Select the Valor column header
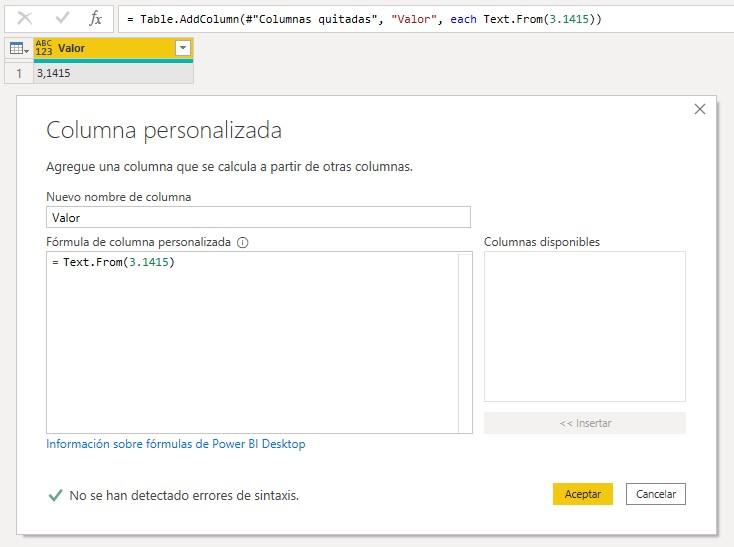The image size is (734, 547). tap(113, 48)
